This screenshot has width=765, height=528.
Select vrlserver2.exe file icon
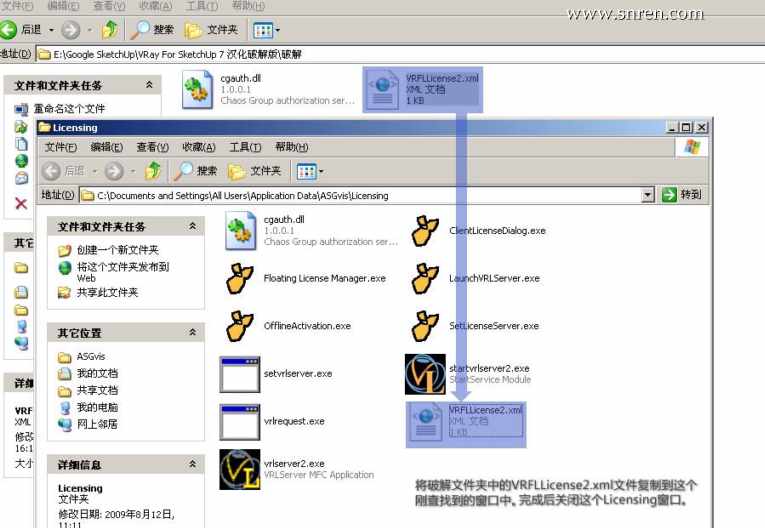(240, 469)
